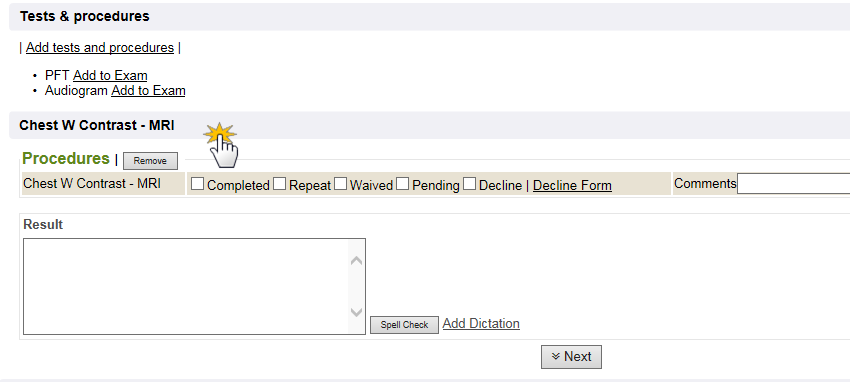Click the Chest W Contrast - MRI header bar
Screen dimensions: 850x382
click(429, 125)
